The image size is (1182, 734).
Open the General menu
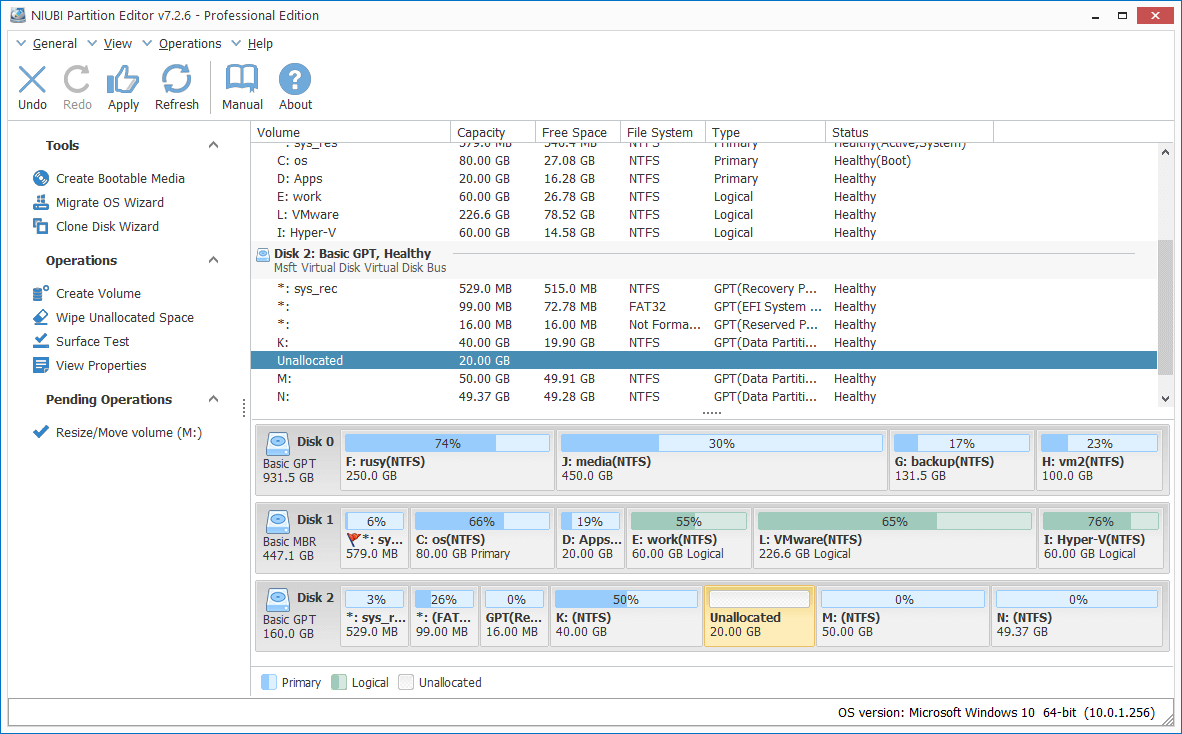pos(54,44)
